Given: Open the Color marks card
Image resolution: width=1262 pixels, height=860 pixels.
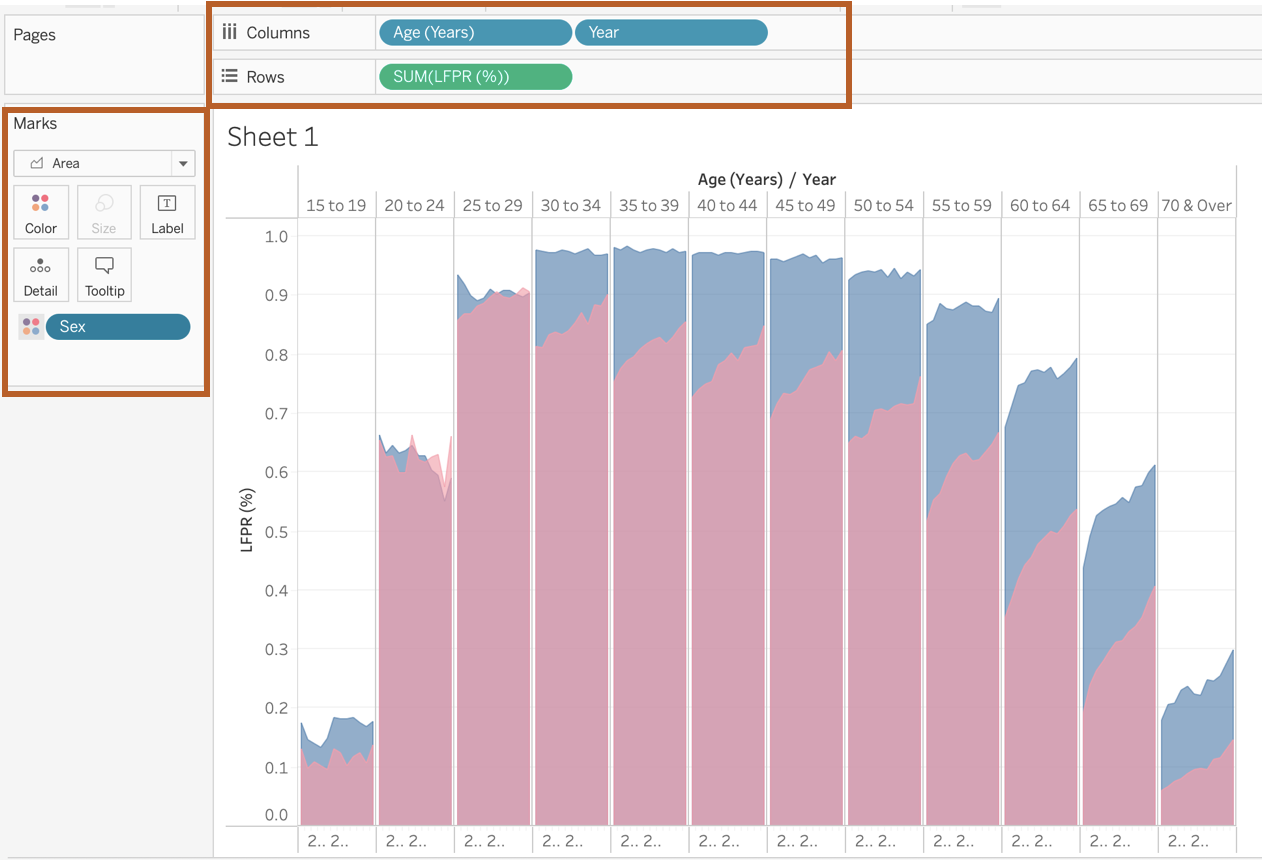Looking at the screenshot, I should point(41,212).
